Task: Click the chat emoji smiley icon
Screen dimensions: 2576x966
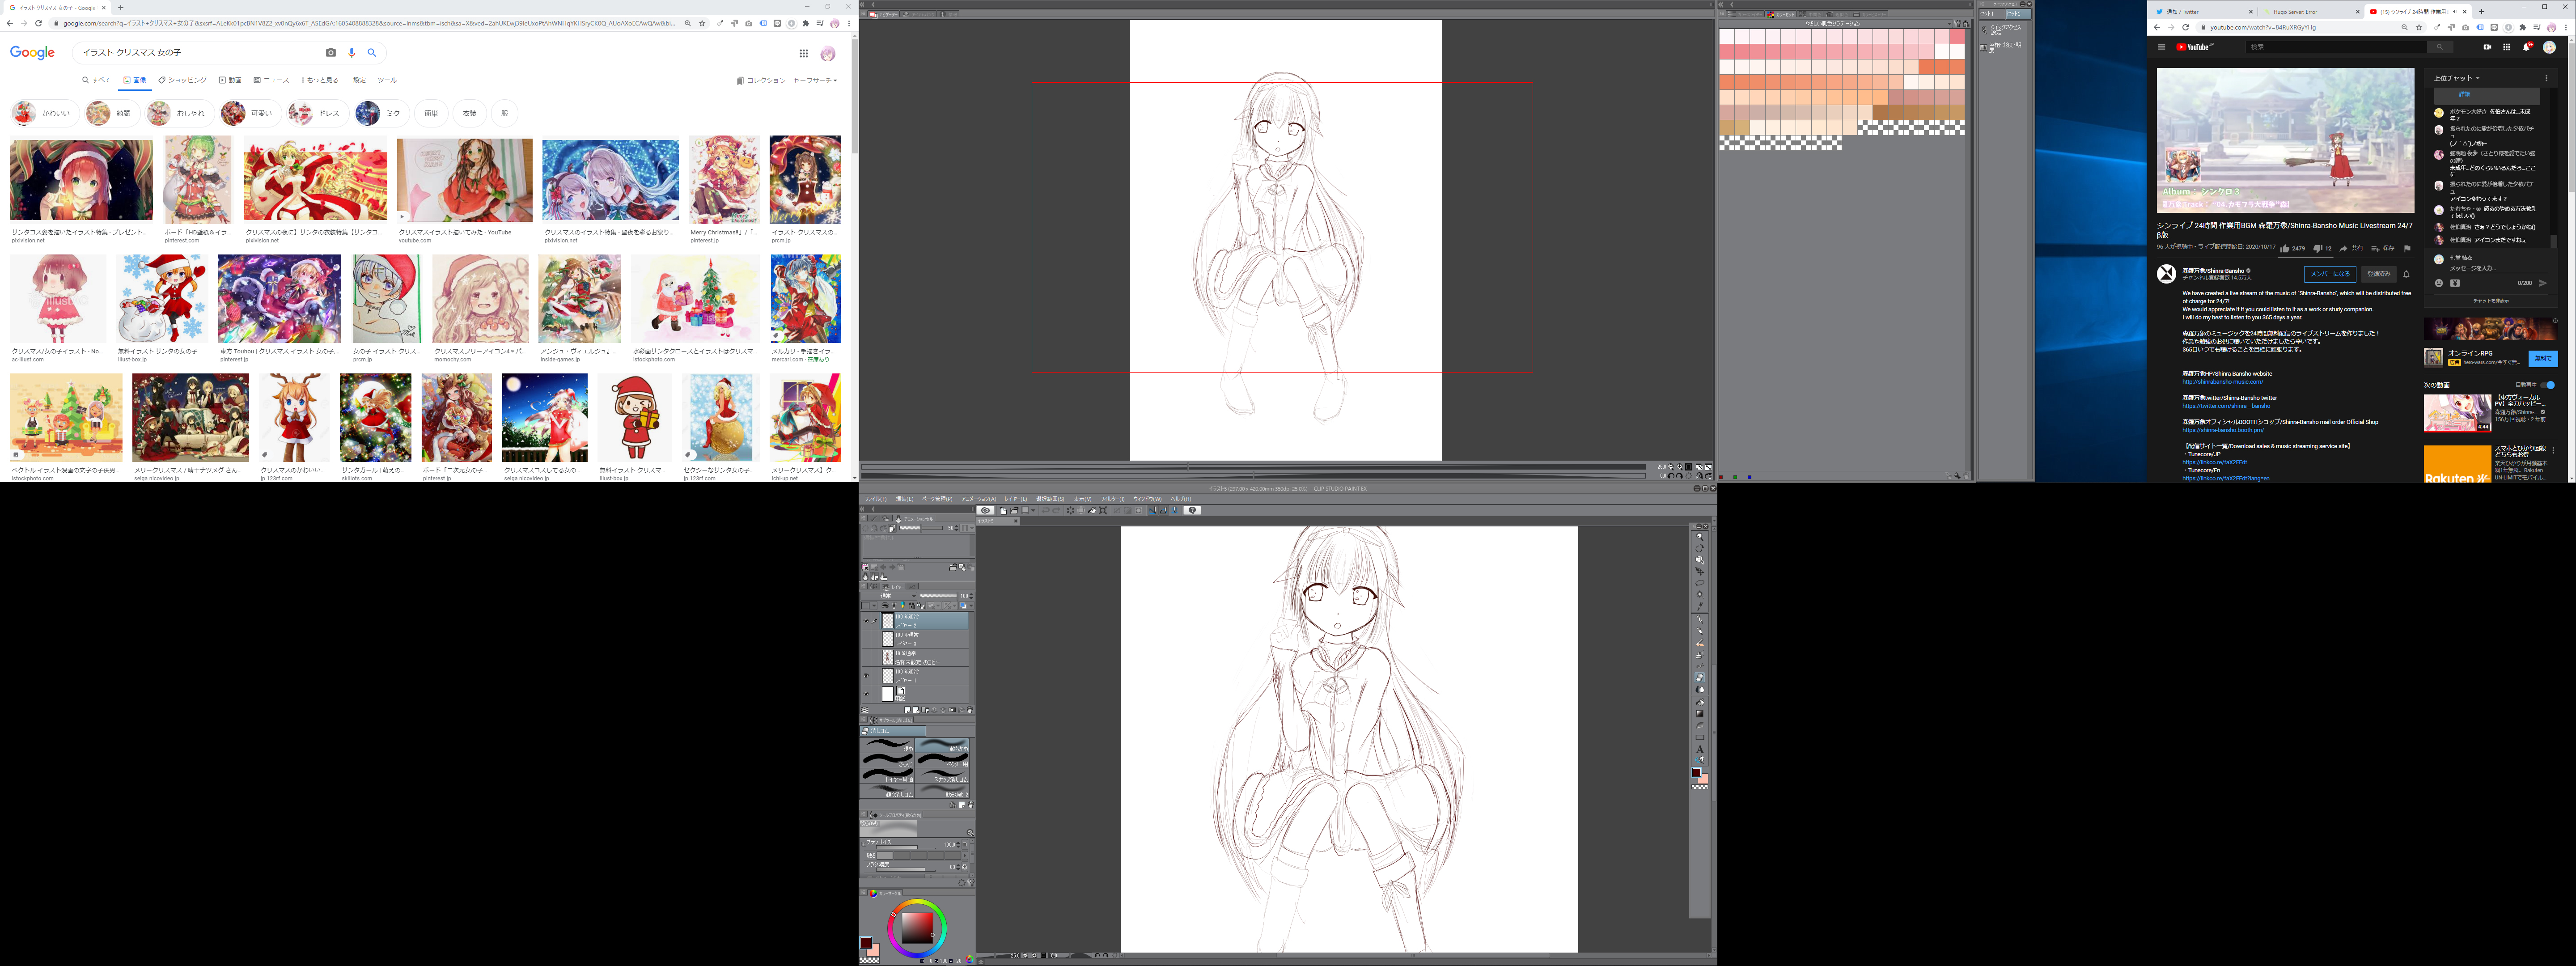Action: 2439,283
